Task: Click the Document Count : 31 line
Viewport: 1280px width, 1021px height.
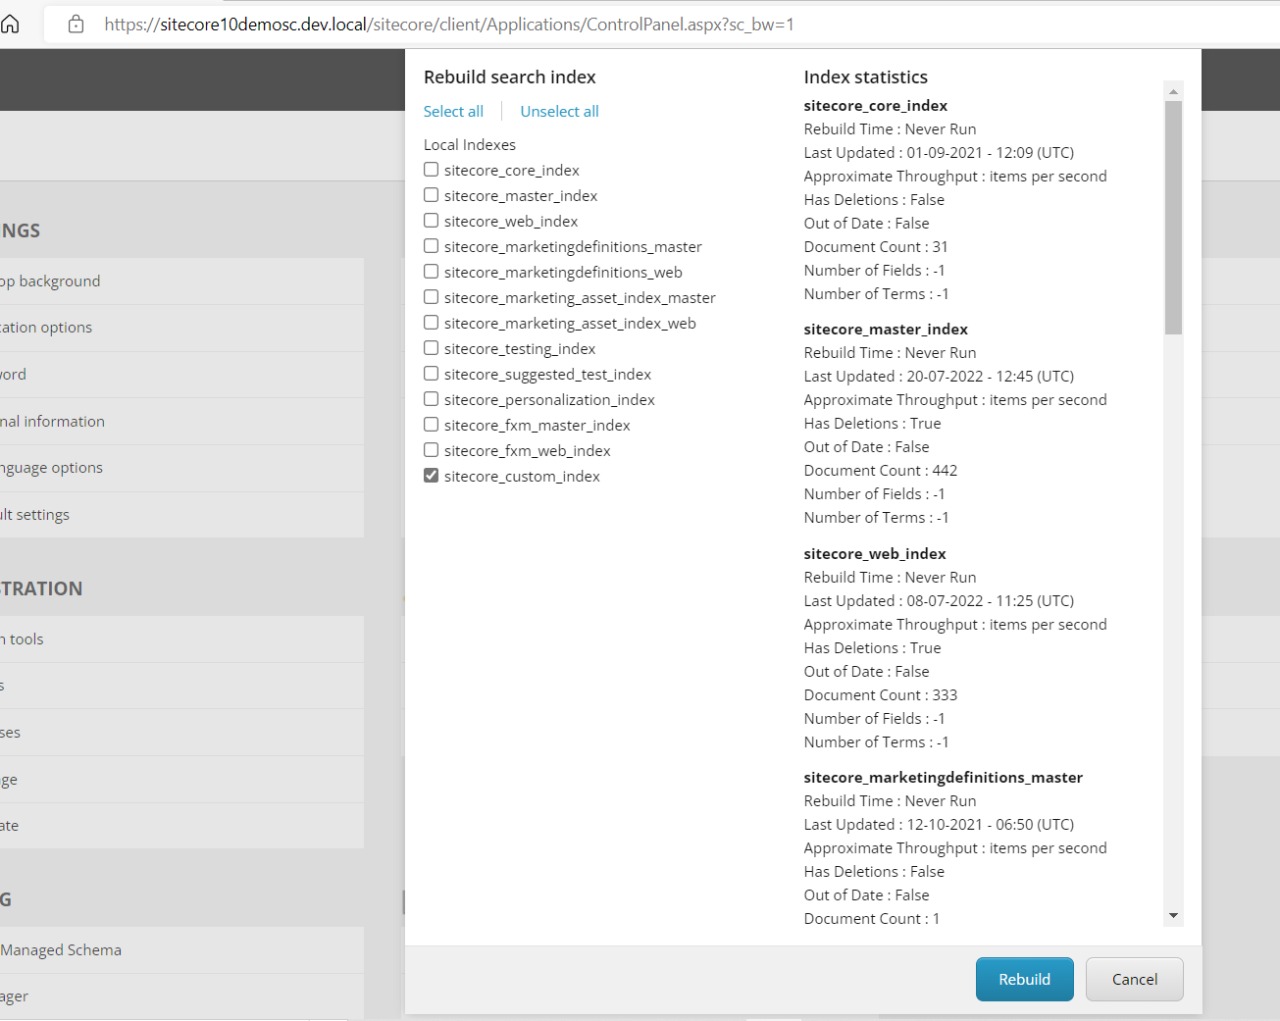Action: click(x=876, y=246)
